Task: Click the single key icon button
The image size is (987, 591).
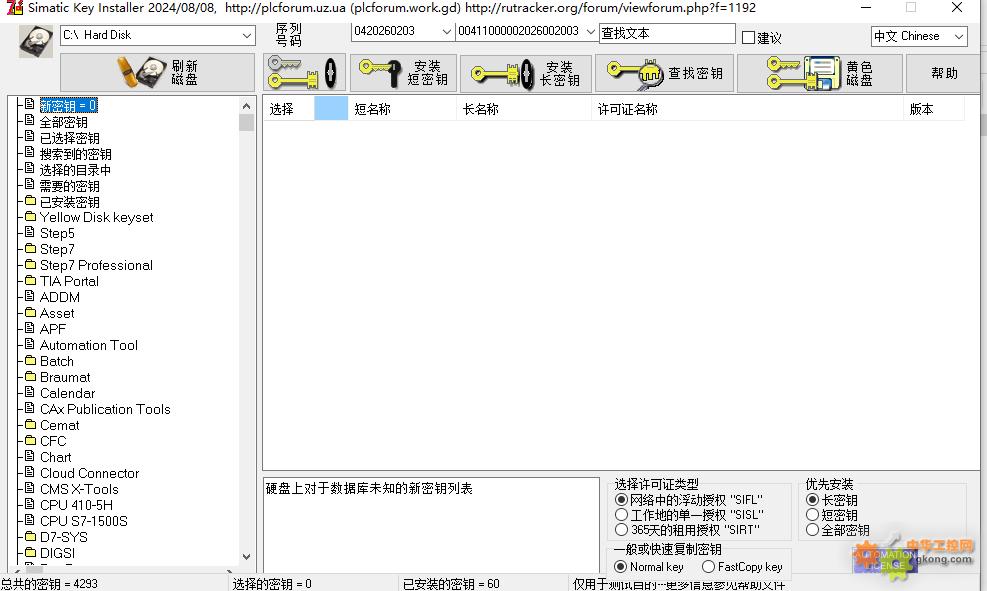Action: click(304, 73)
